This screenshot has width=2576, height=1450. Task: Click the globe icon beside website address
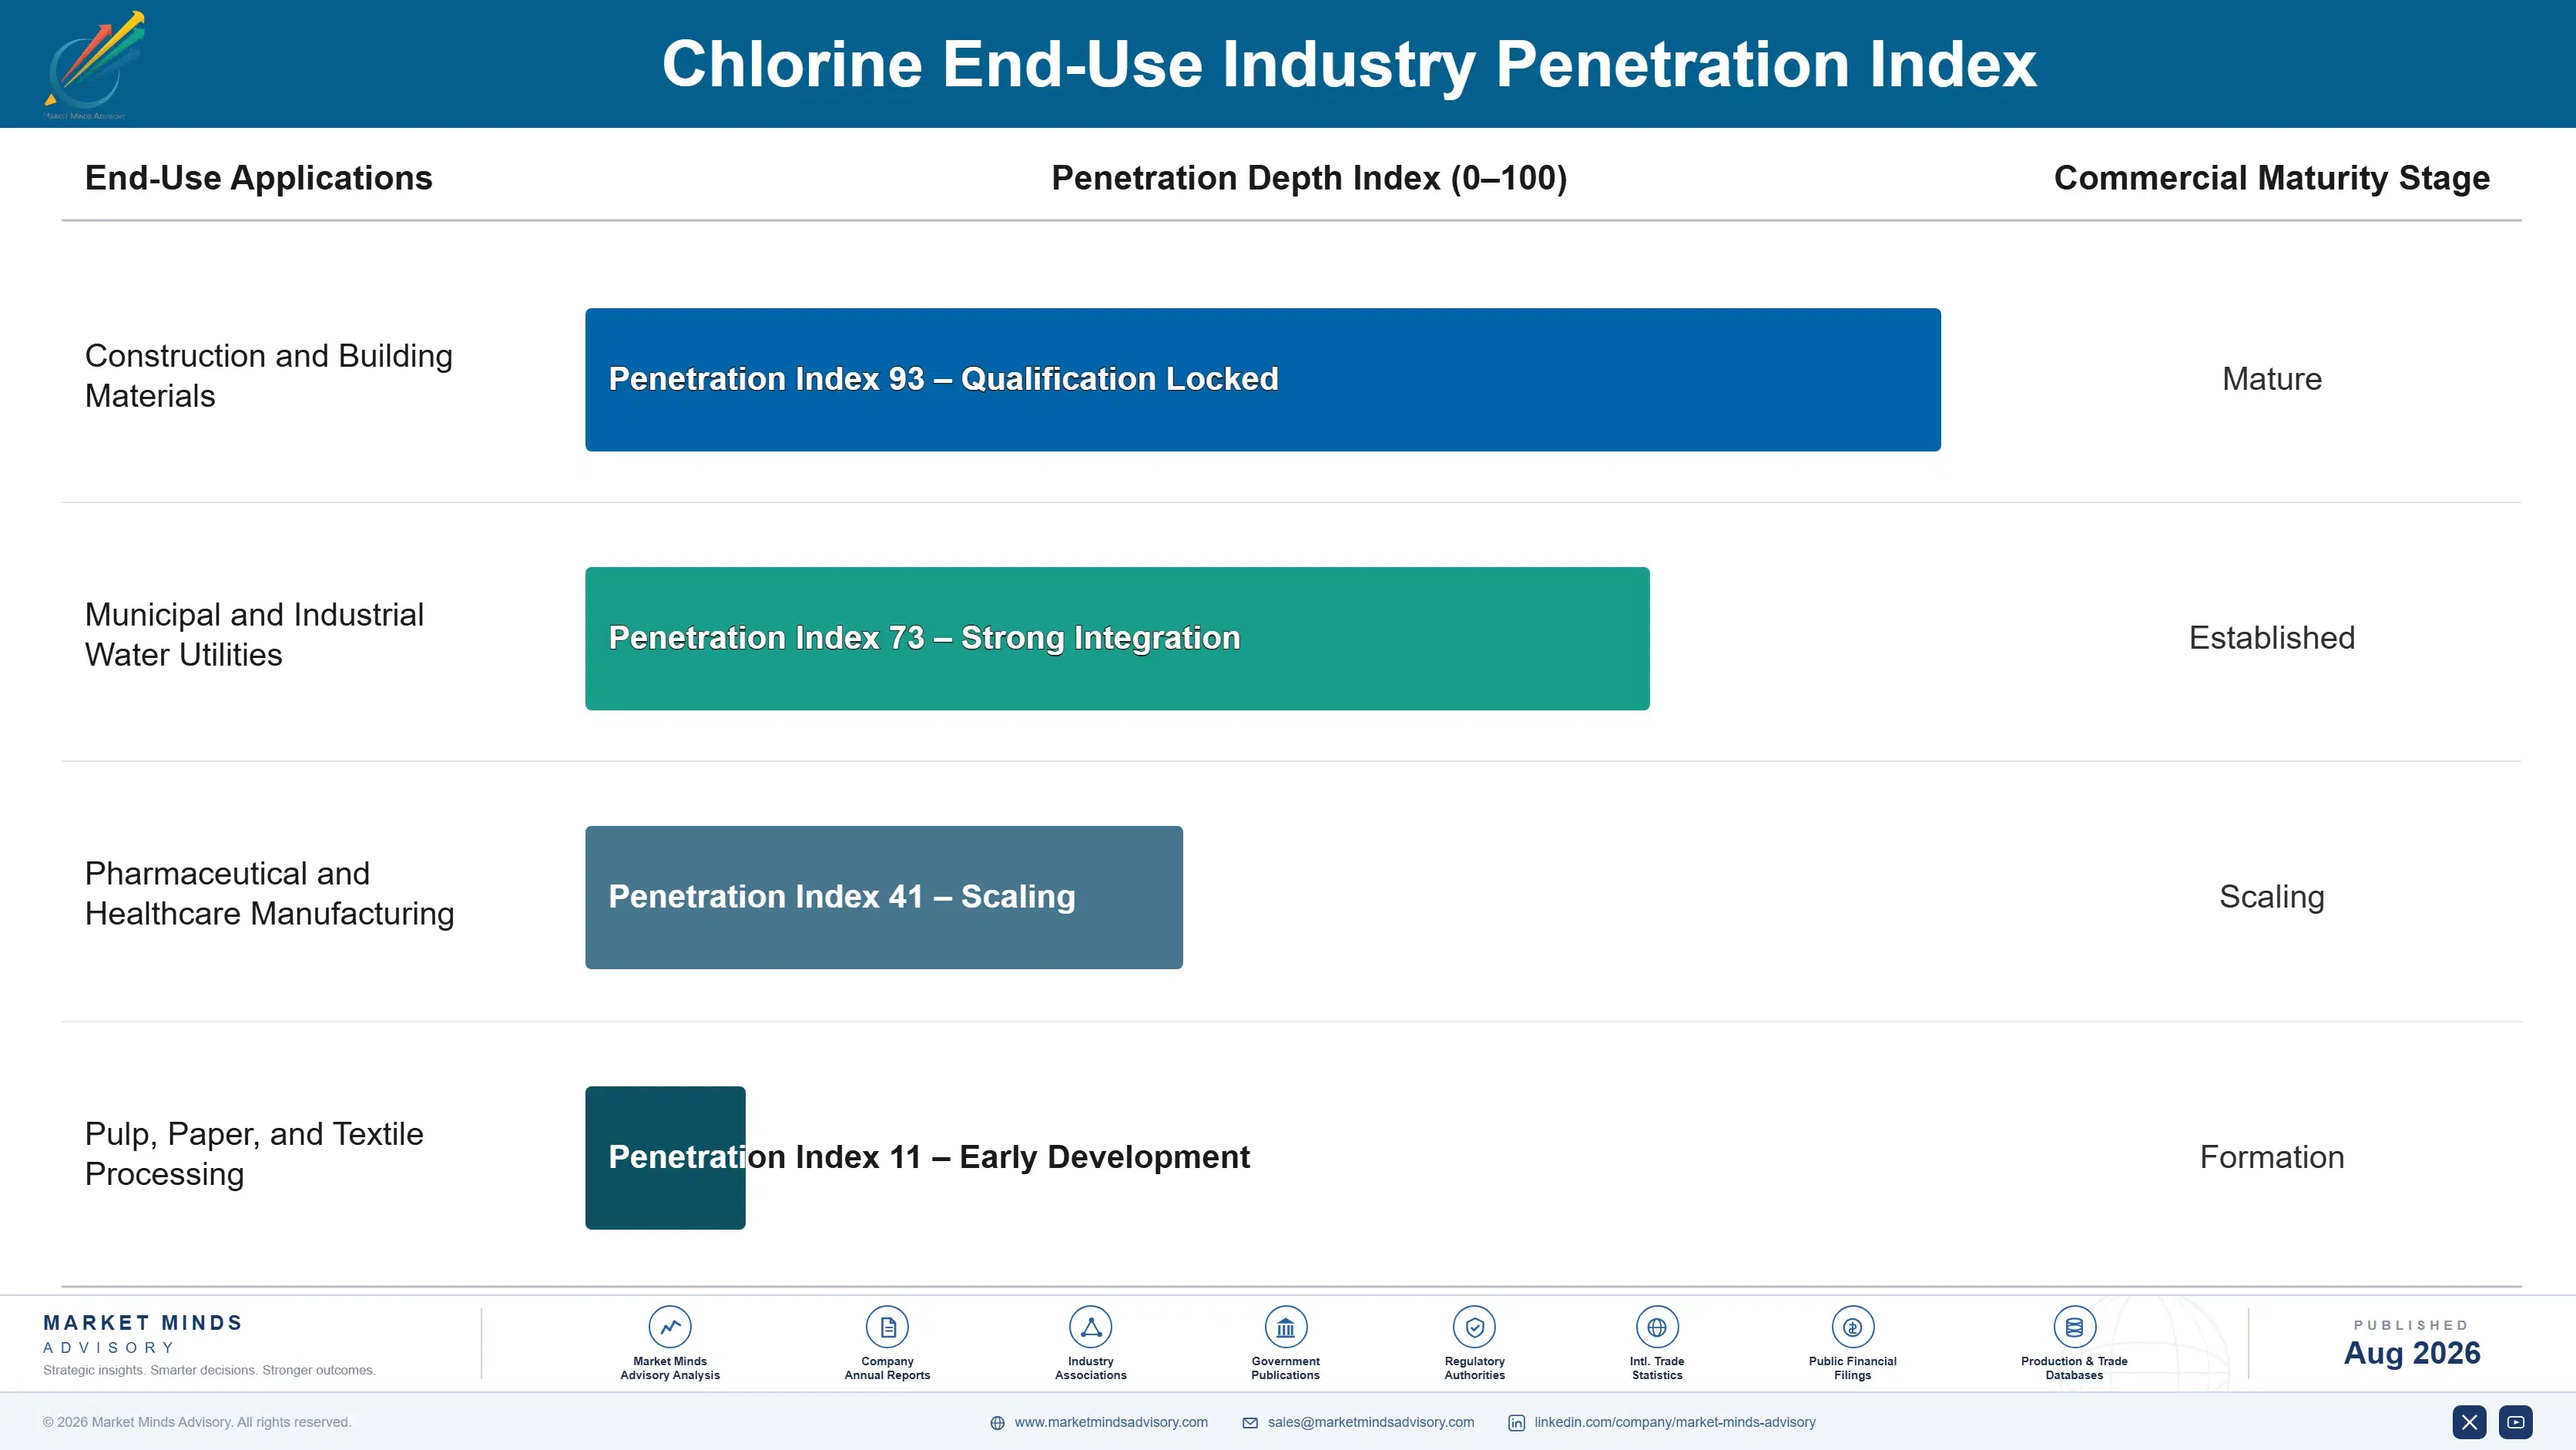coord(997,1423)
